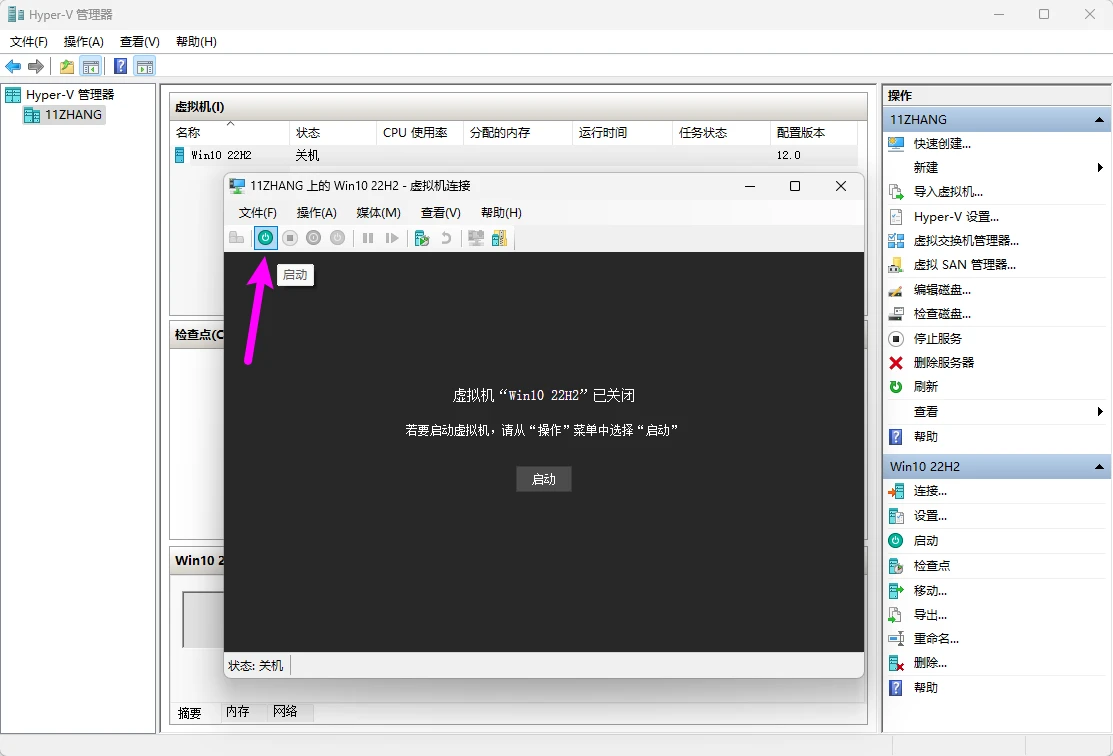Select Hyper-V 管理器 root tree node
The image size is (1113, 756).
pos(70,94)
